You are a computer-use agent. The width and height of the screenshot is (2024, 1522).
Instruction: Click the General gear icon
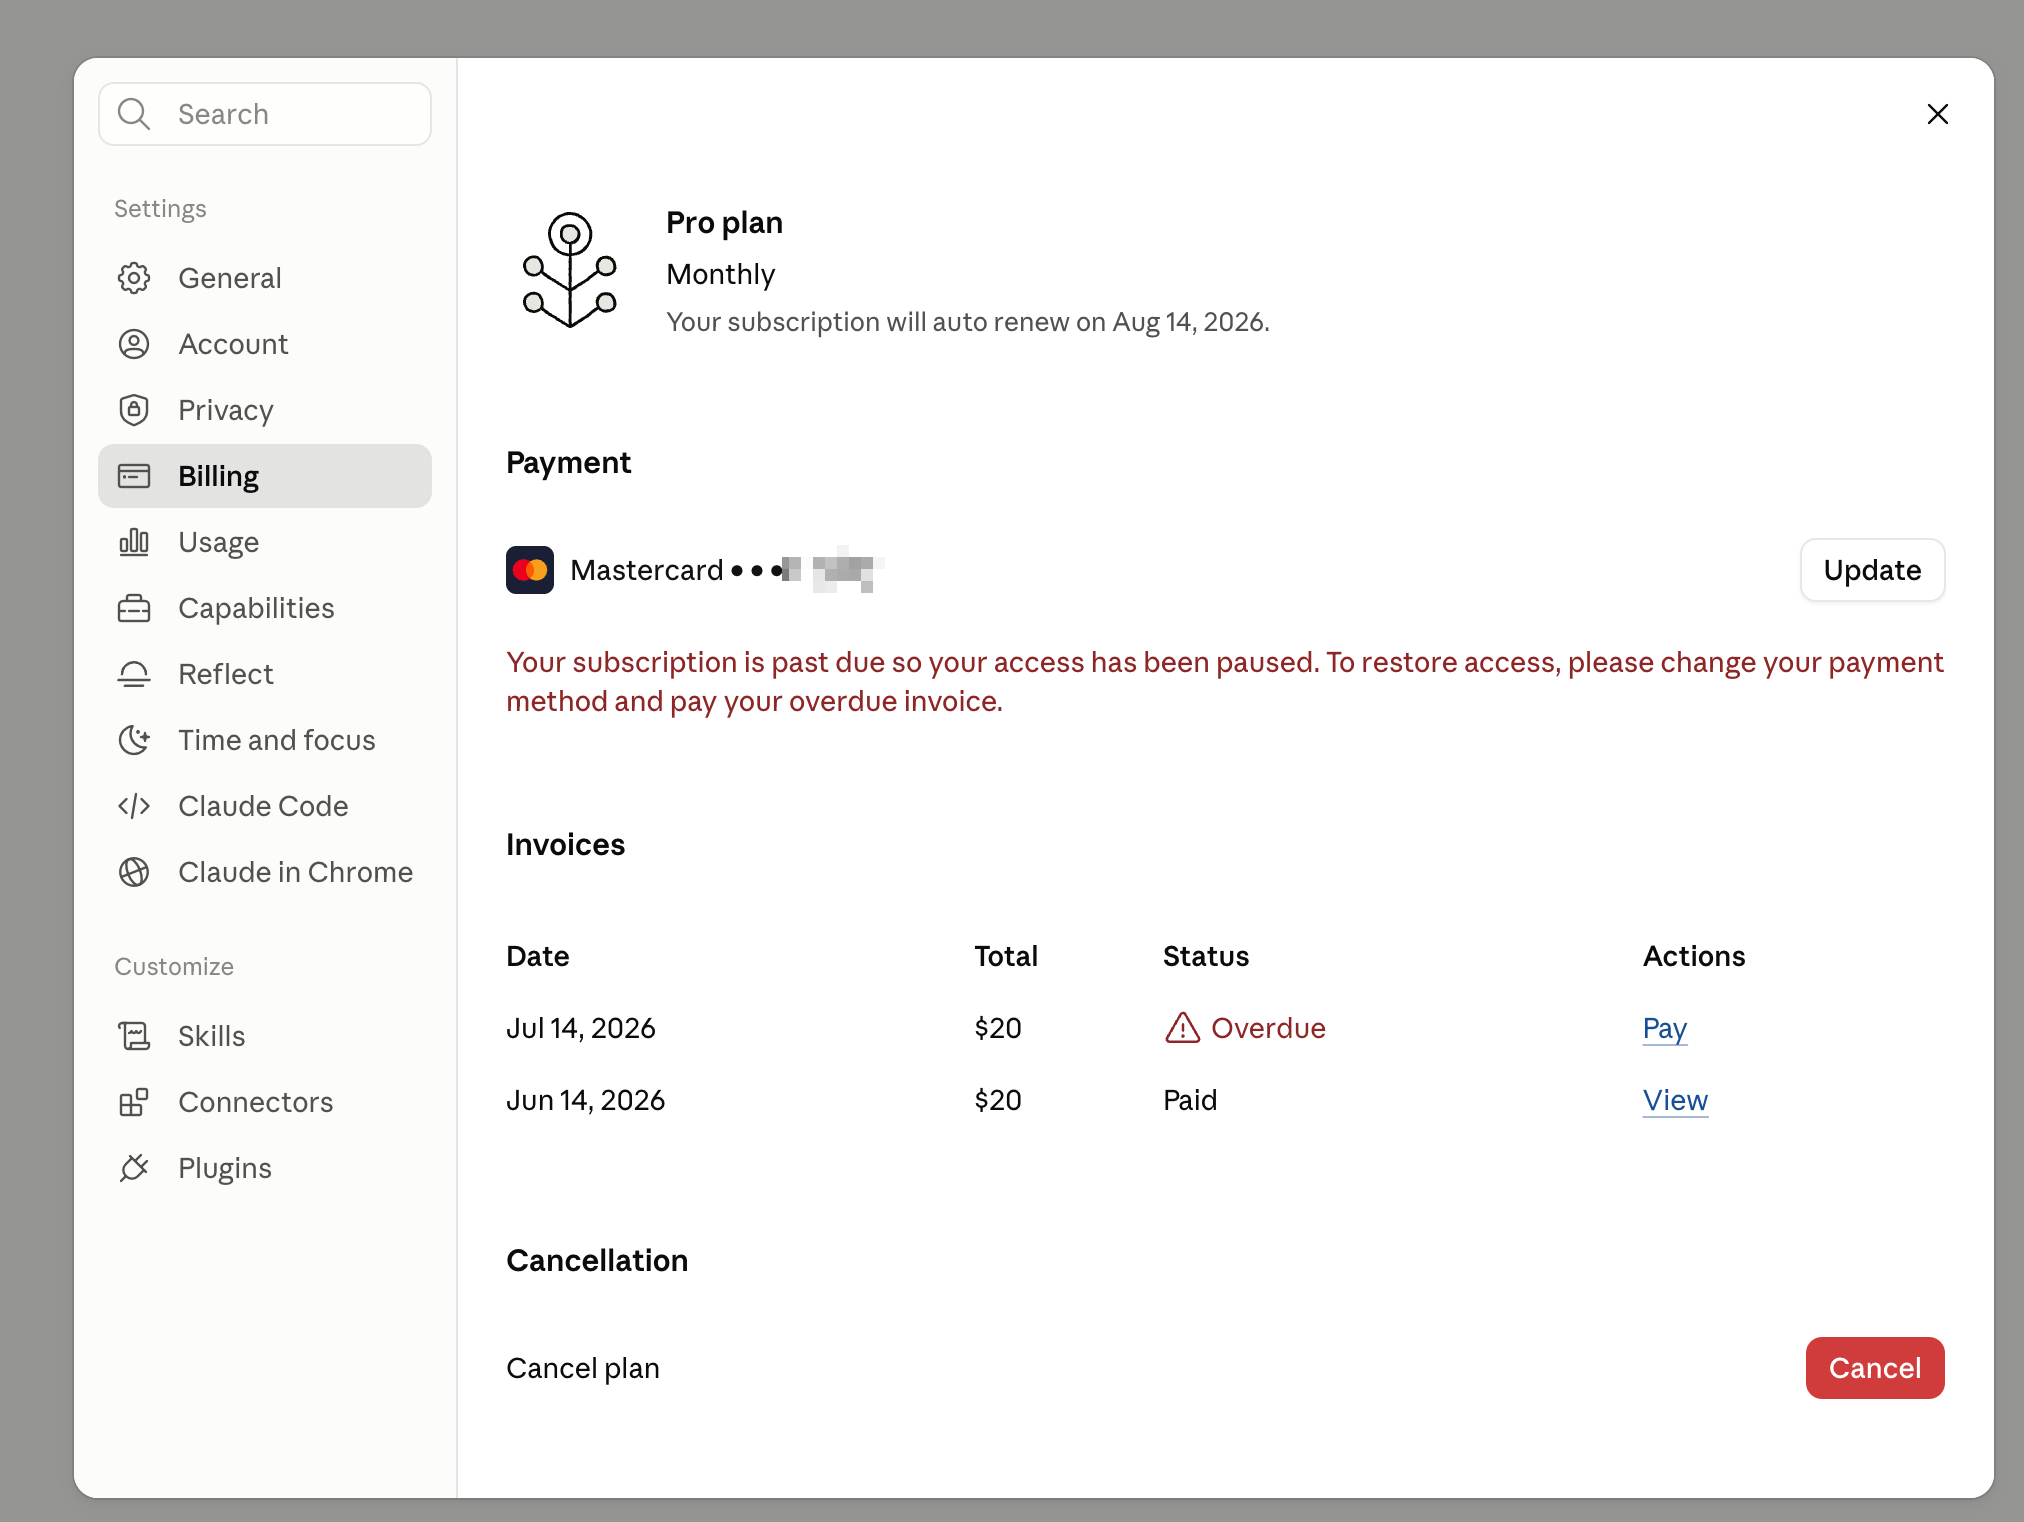[x=134, y=278]
